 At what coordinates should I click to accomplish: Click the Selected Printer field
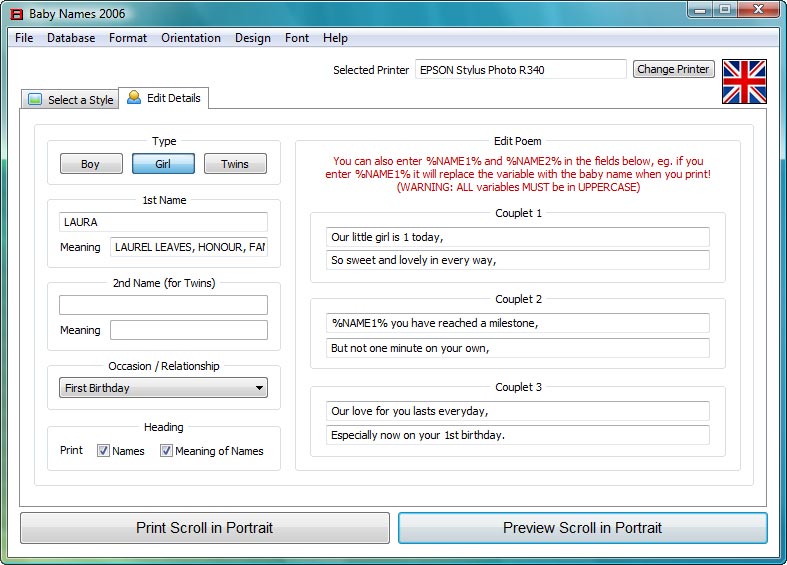point(520,70)
